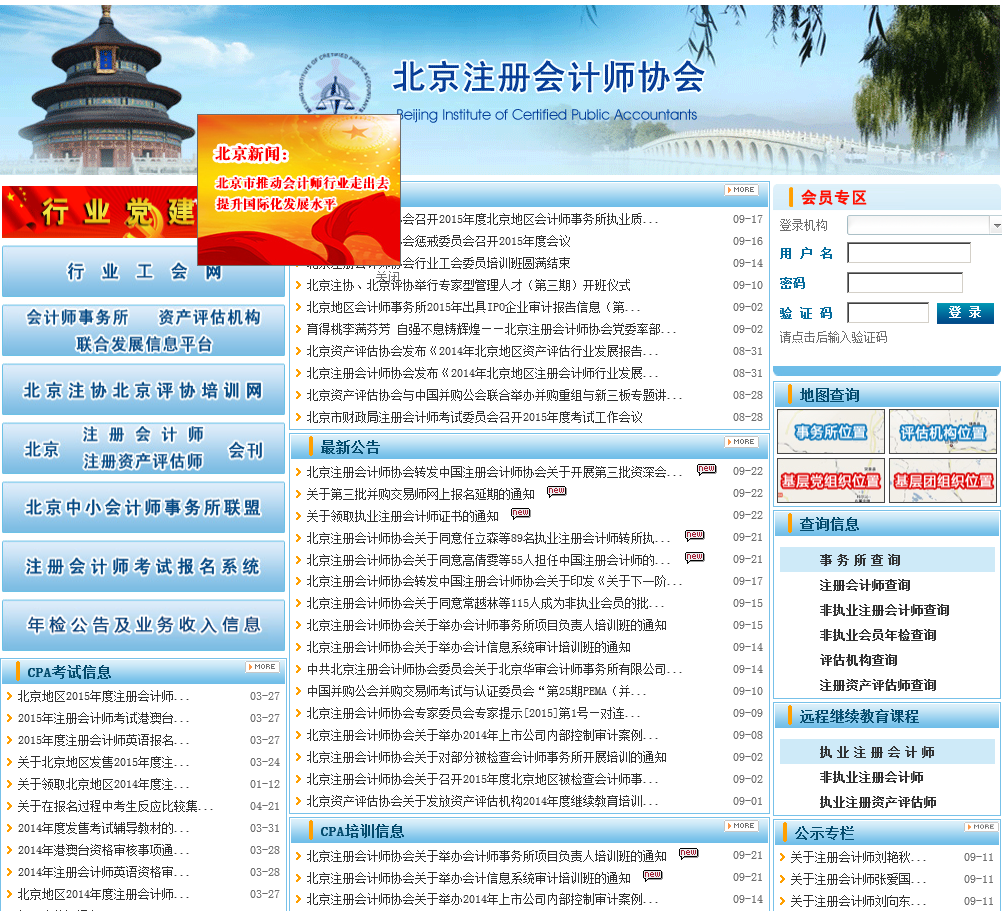Open 2014年北京地区资产评估行业发展报告 news
1002x911 pixels.
pyautogui.click(x=482, y=351)
